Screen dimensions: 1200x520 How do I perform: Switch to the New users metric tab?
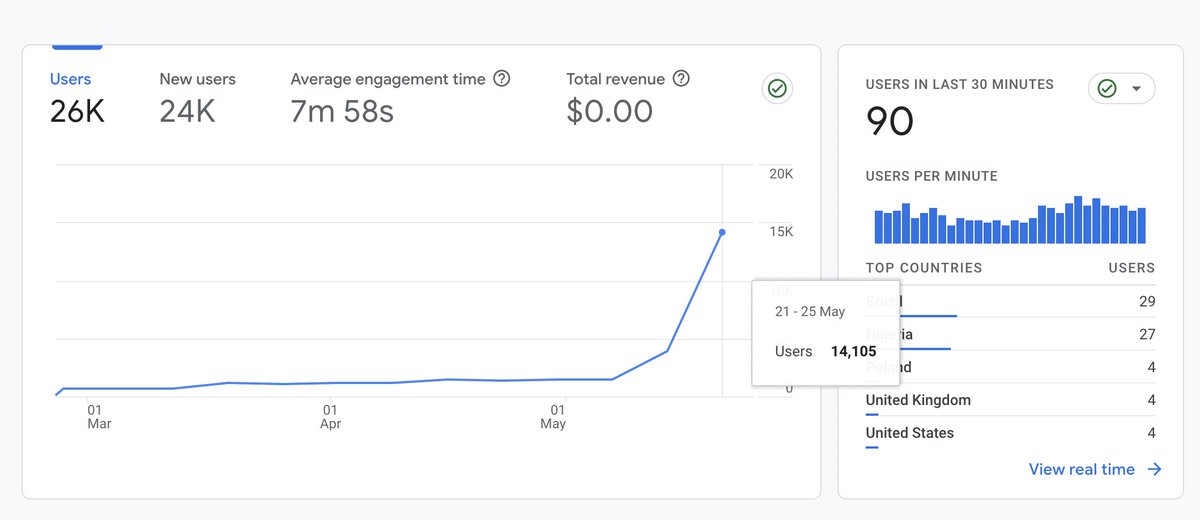click(197, 79)
